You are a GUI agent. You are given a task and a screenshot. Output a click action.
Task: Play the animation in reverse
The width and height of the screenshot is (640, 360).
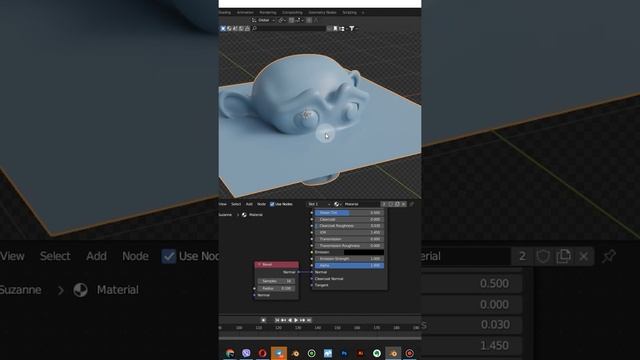(290, 320)
